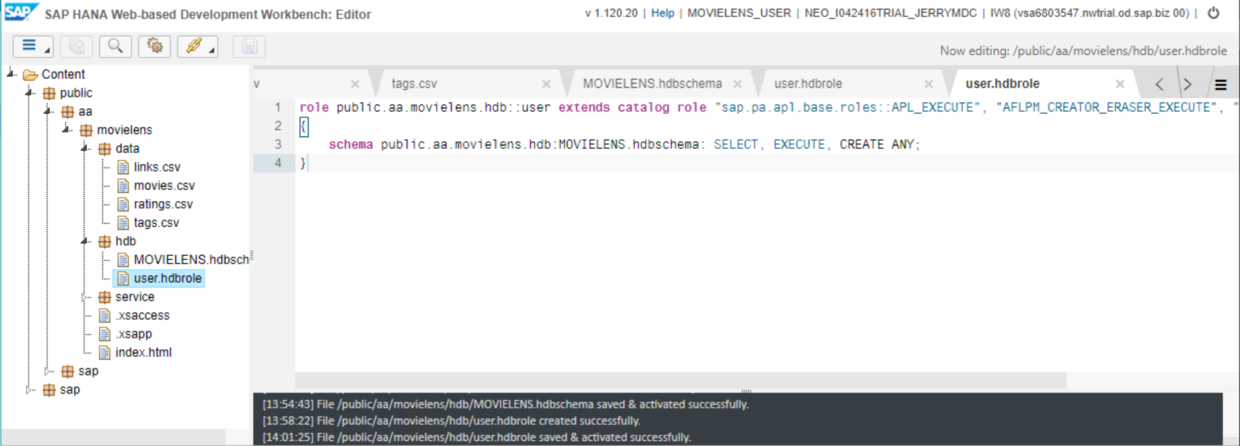Image resolution: width=1240 pixels, height=446 pixels.
Task: Click the save floppy disk icon
Action: click(x=249, y=46)
